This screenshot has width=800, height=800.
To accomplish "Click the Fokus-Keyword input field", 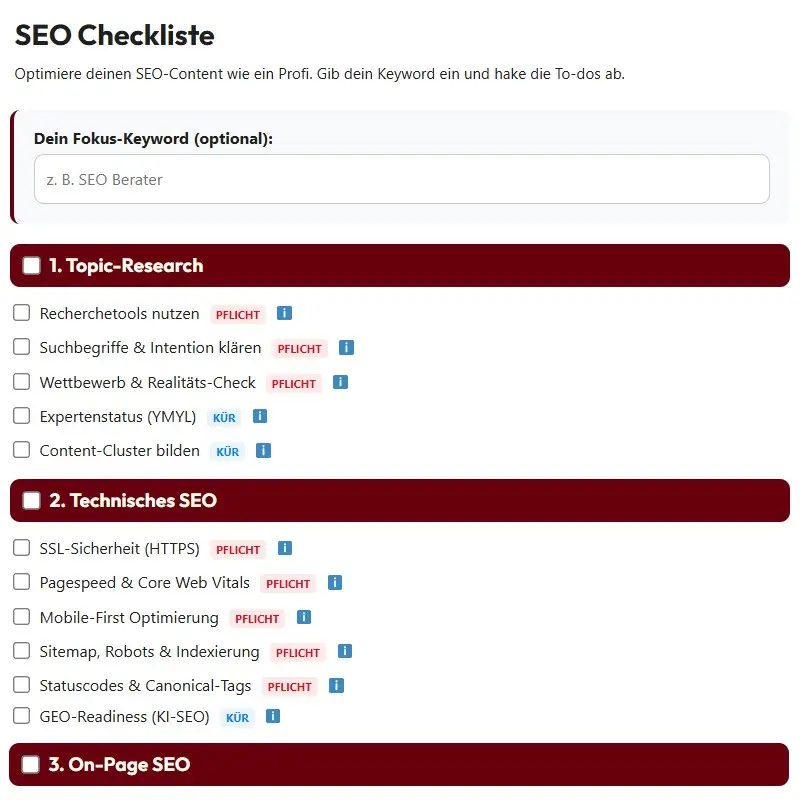I will [401, 180].
